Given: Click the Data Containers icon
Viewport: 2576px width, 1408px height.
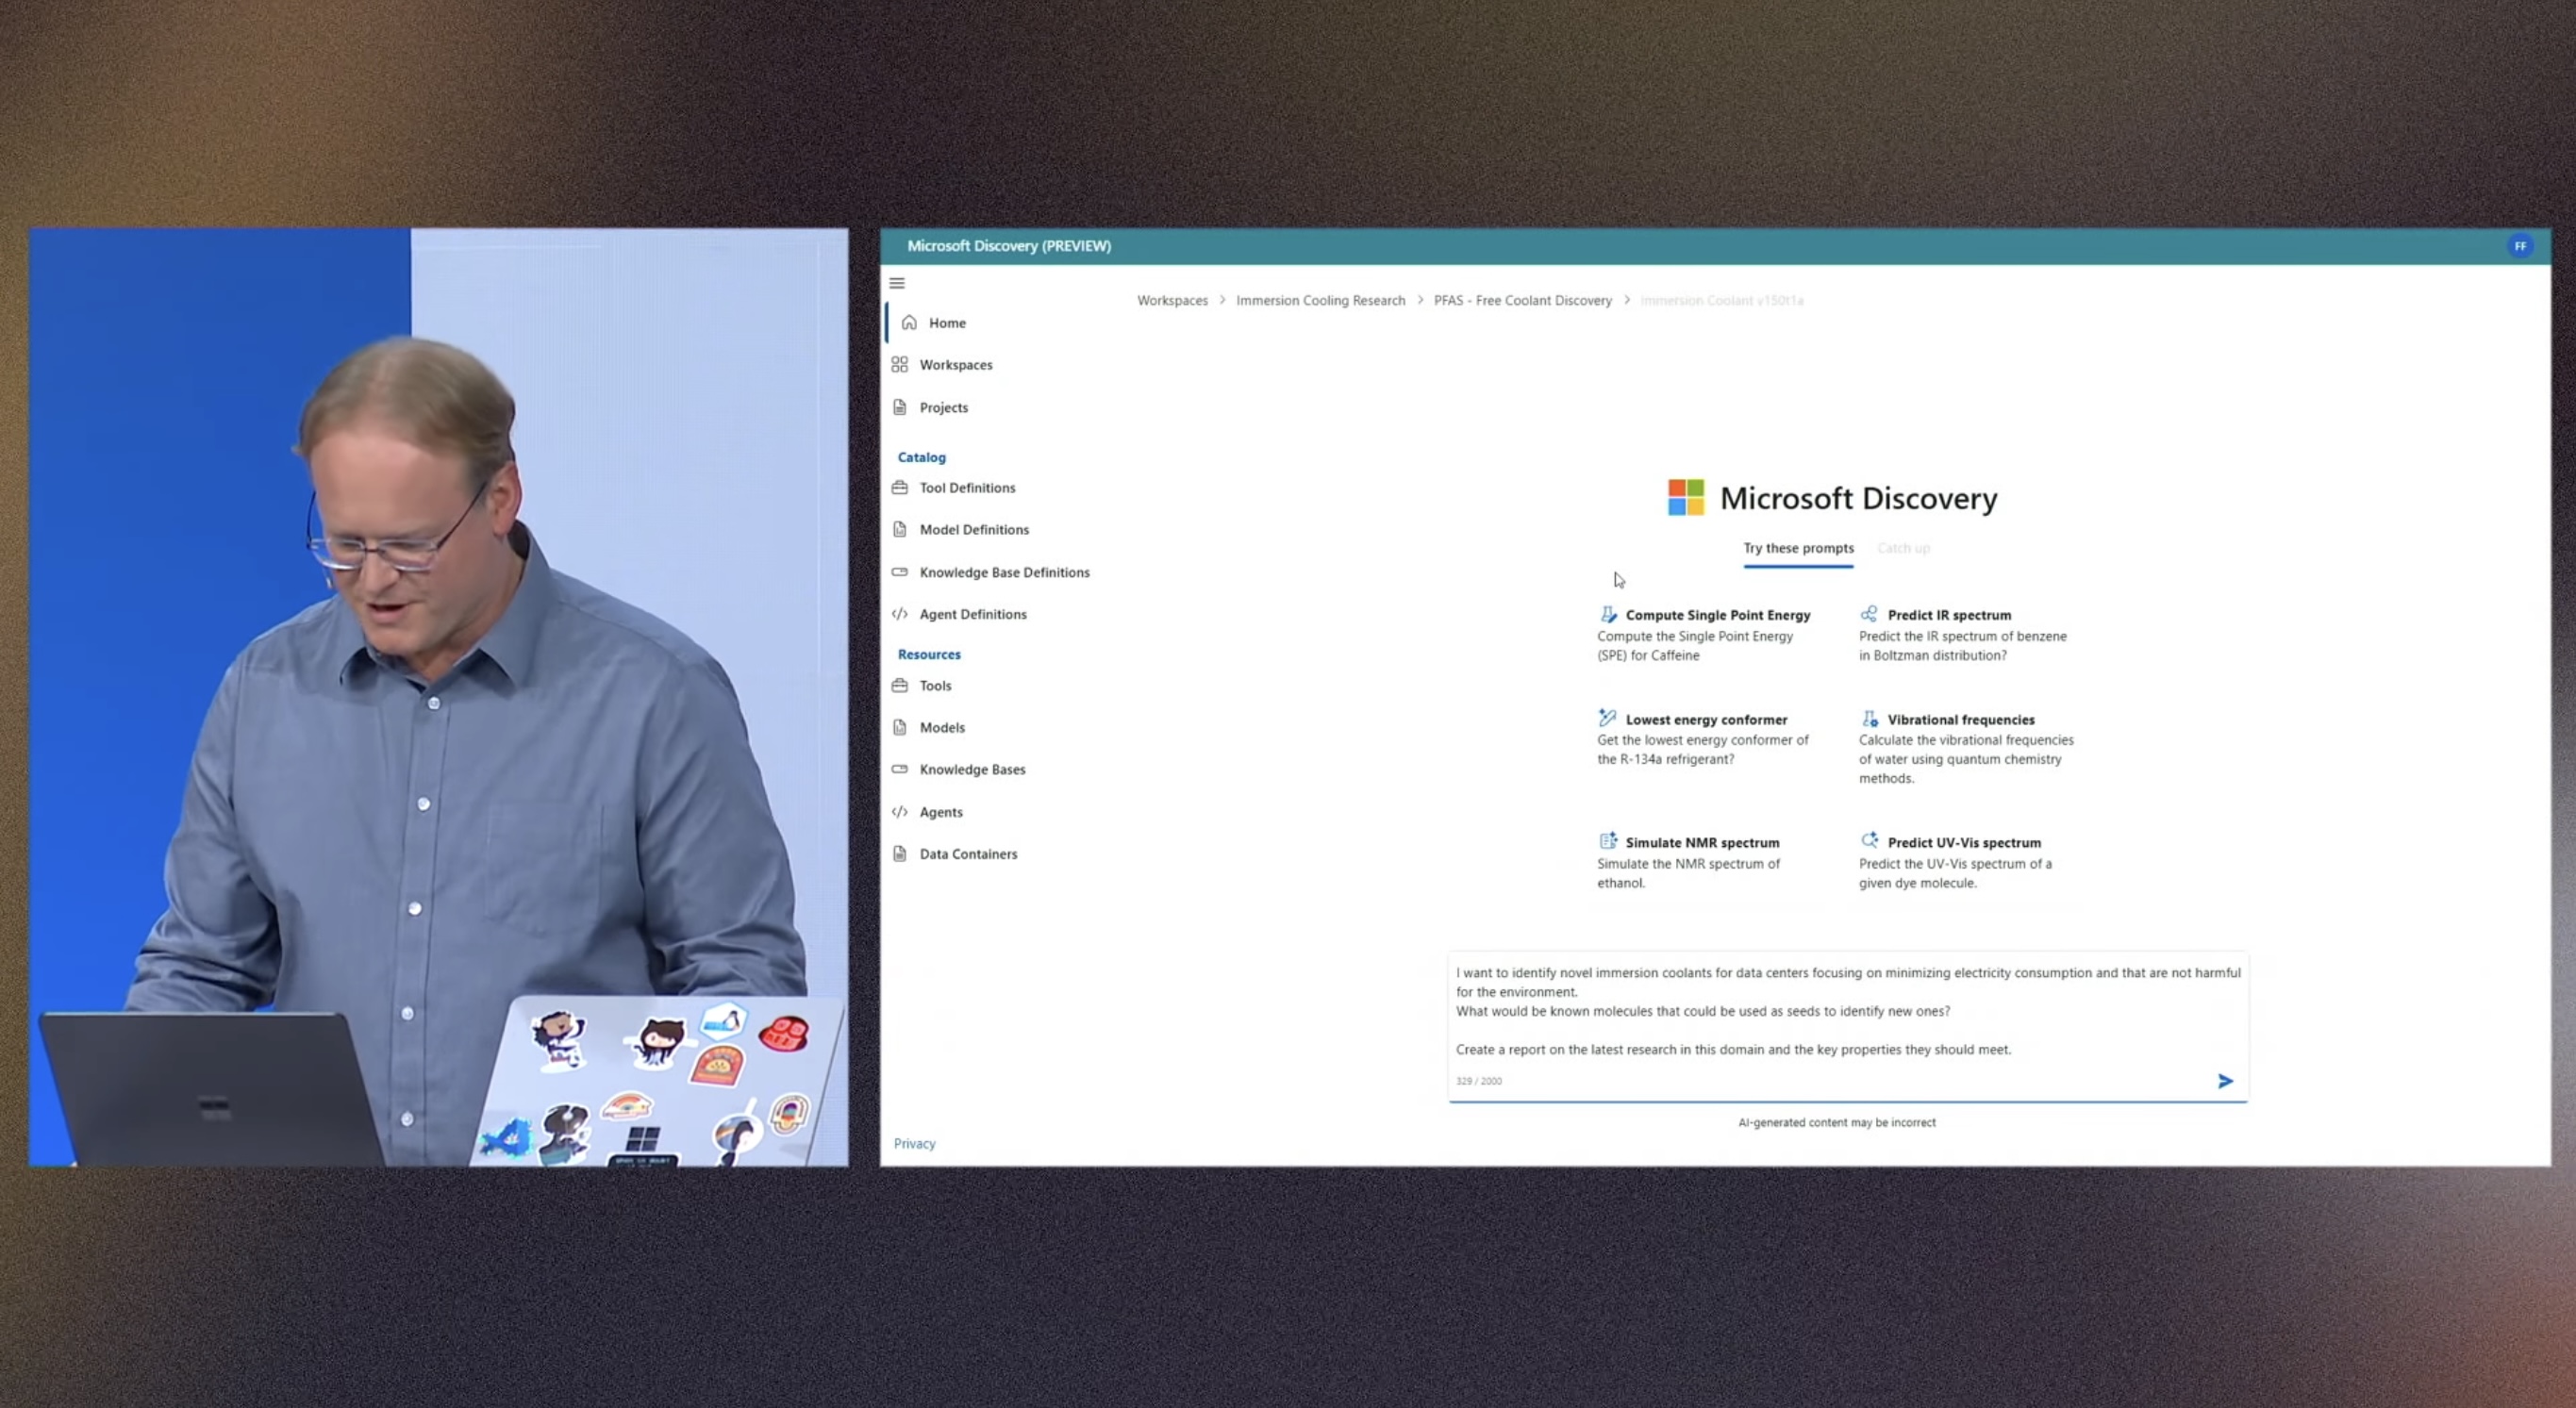Looking at the screenshot, I should [900, 853].
